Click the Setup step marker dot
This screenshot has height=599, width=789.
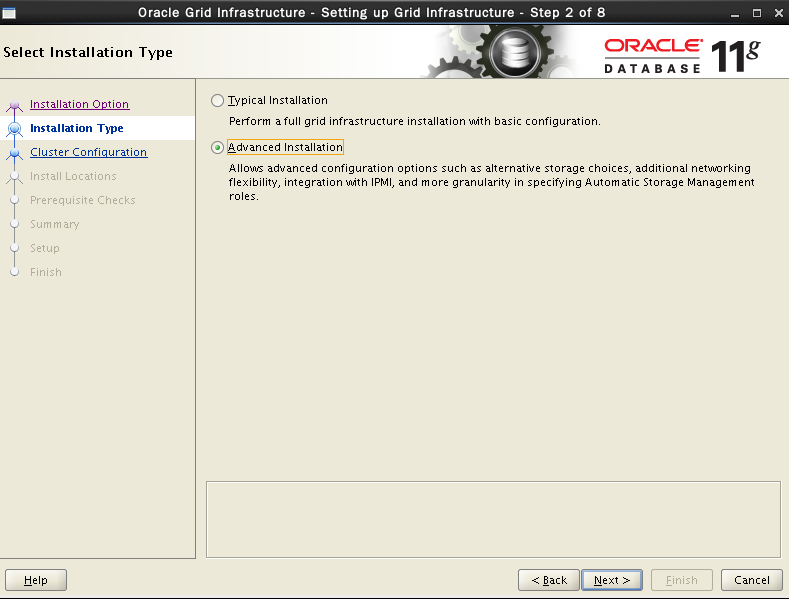(14, 248)
